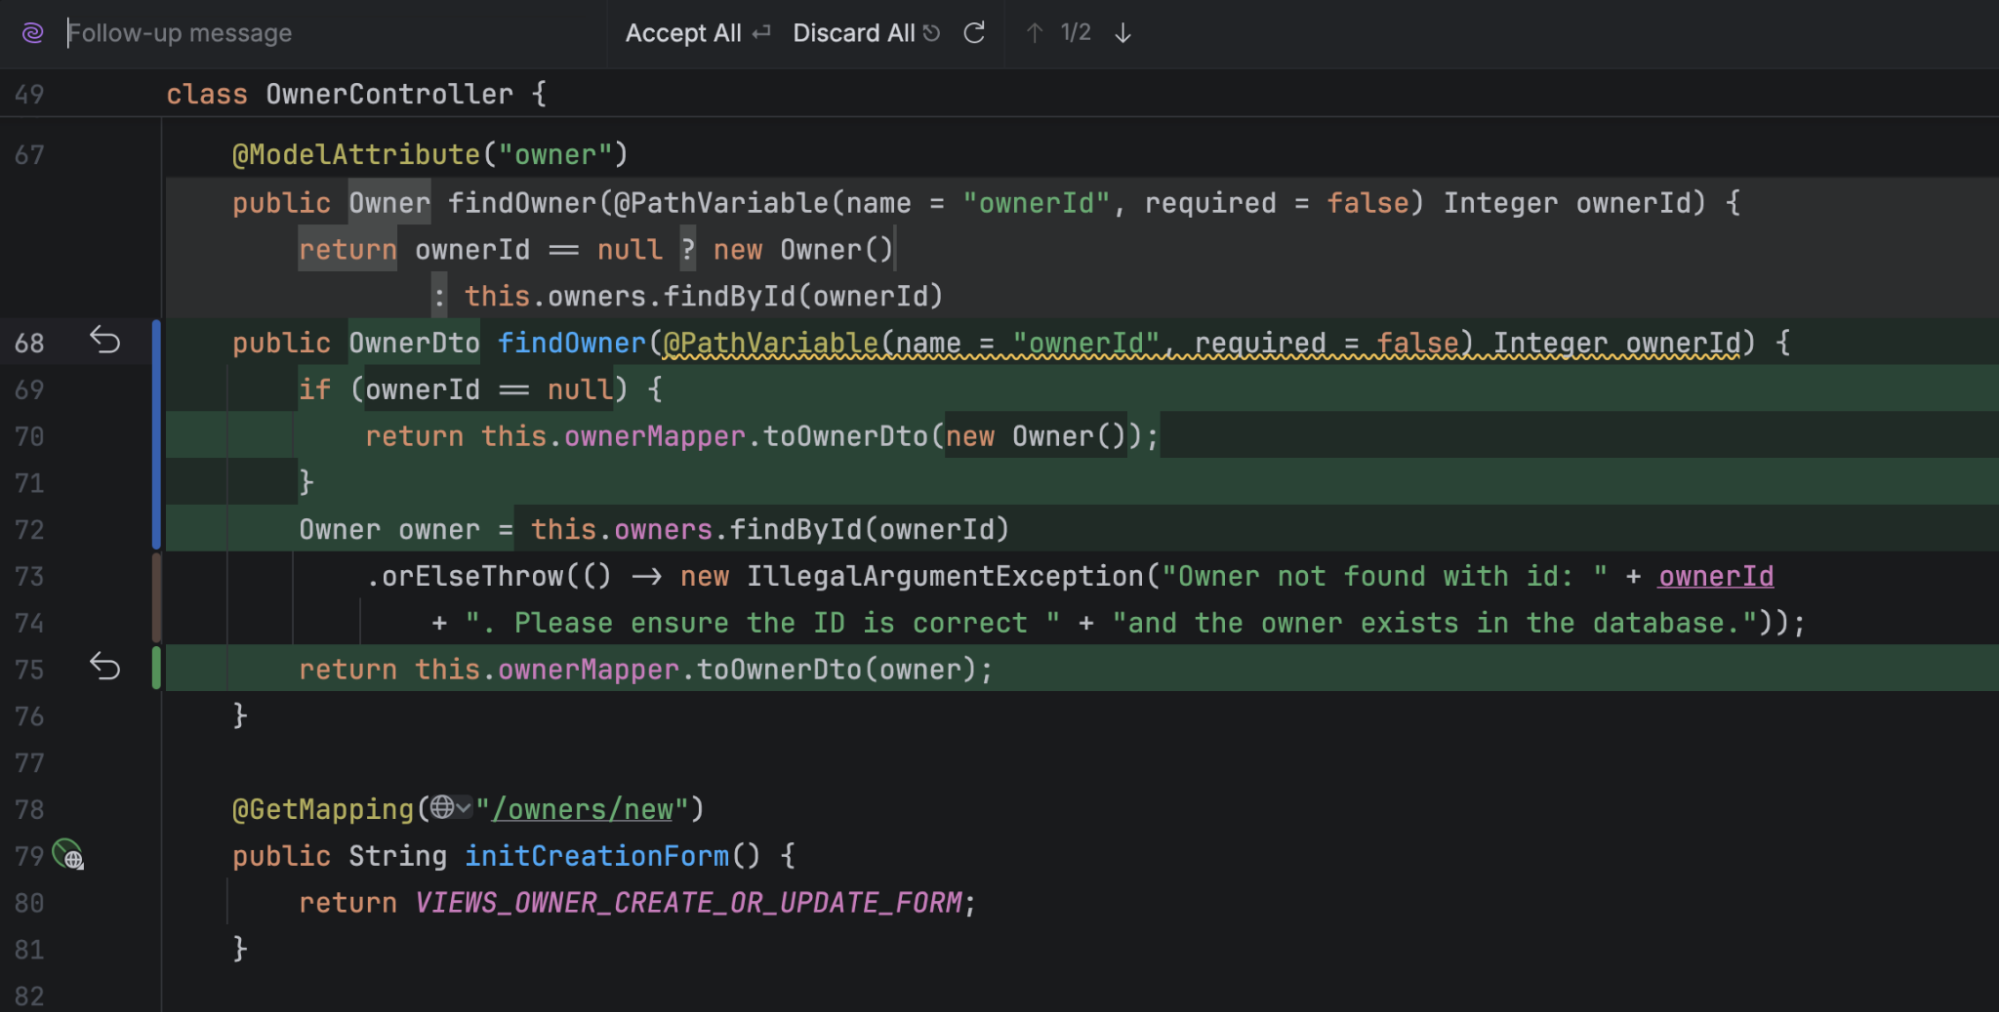Click the OwnerDto return type on line 68
This screenshot has height=1013, width=1999.
pos(414,343)
